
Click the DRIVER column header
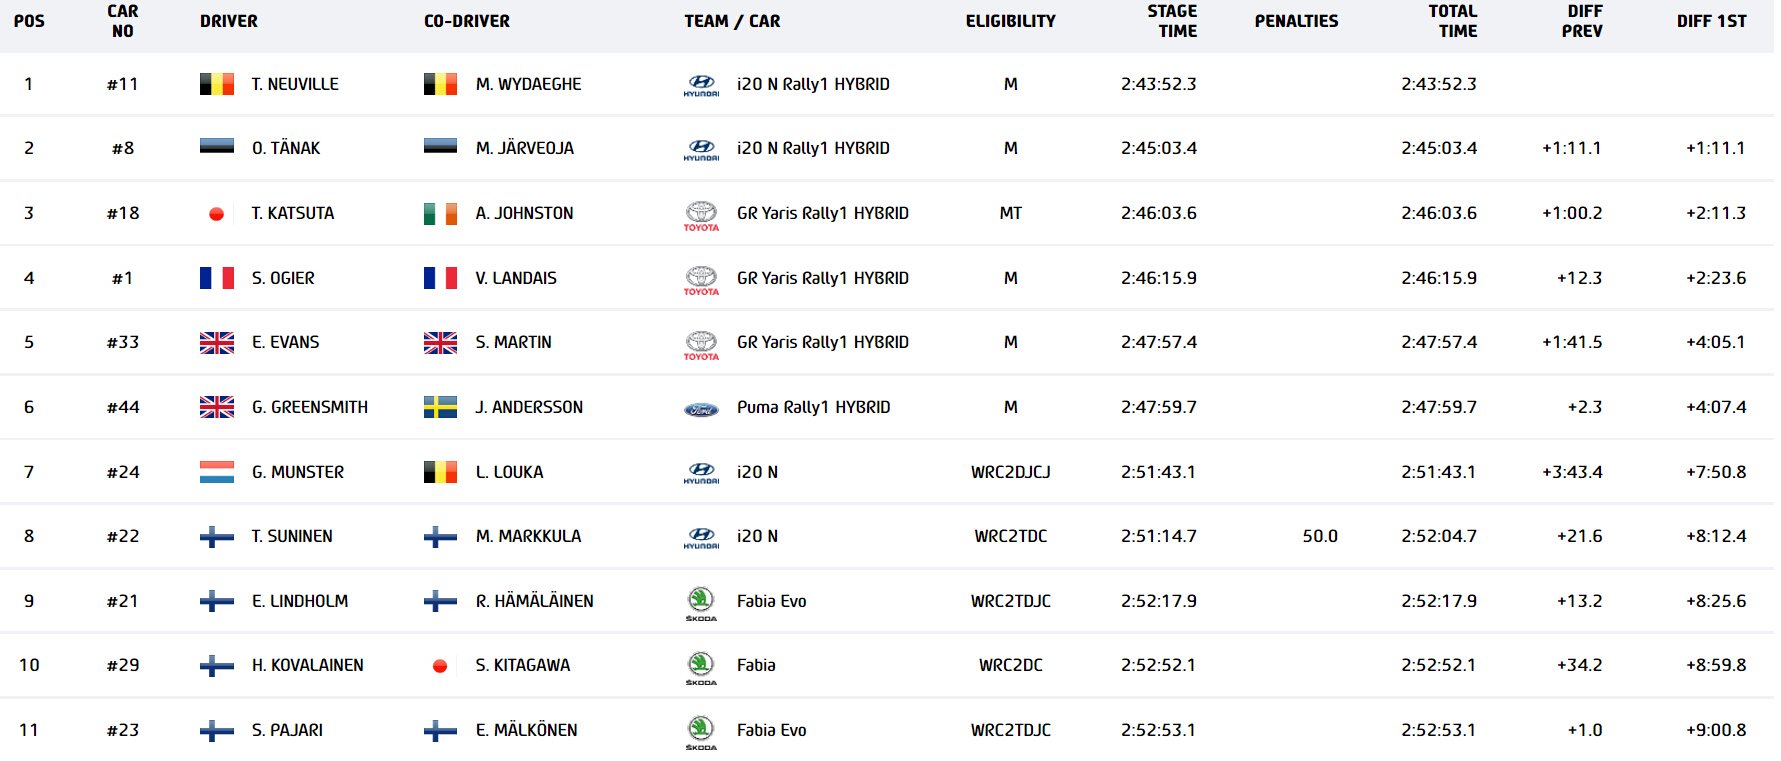tap(229, 21)
